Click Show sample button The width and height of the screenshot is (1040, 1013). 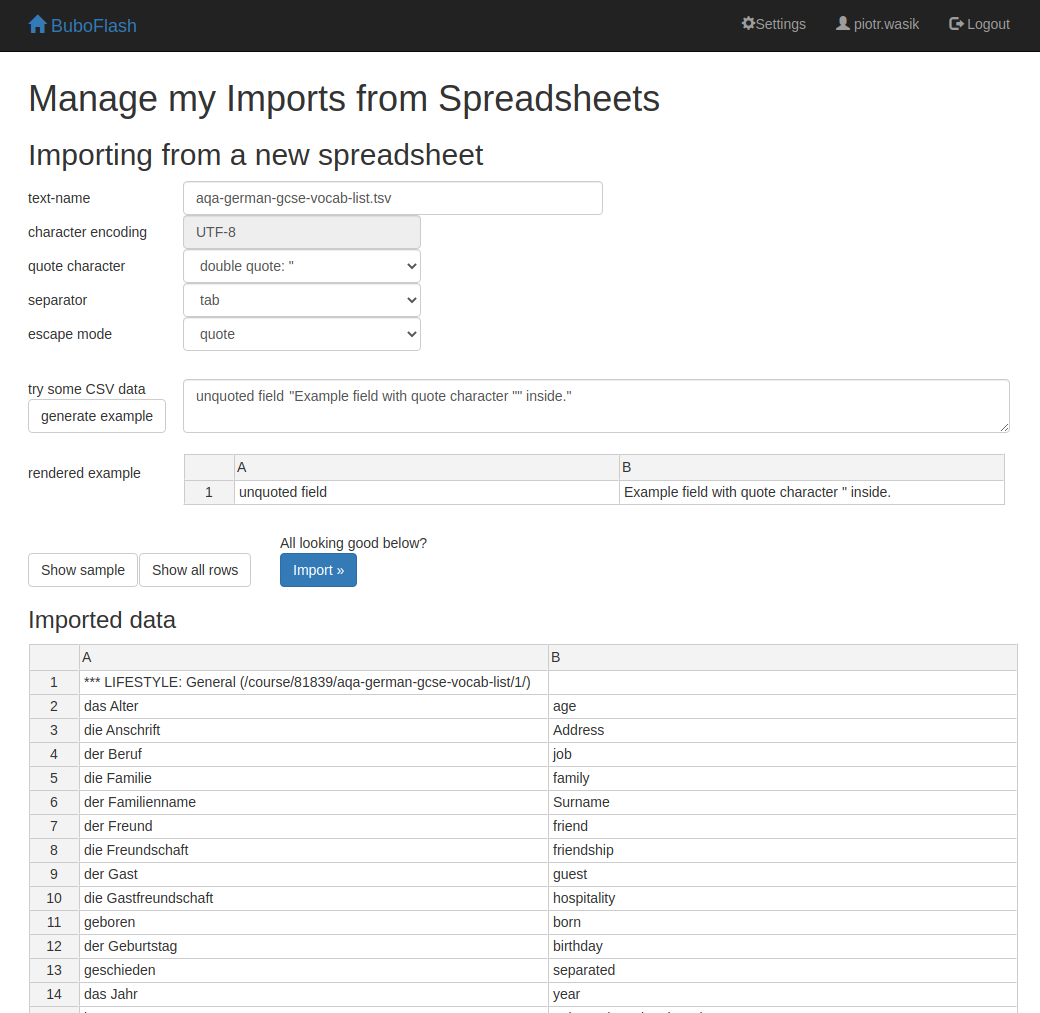pos(83,570)
